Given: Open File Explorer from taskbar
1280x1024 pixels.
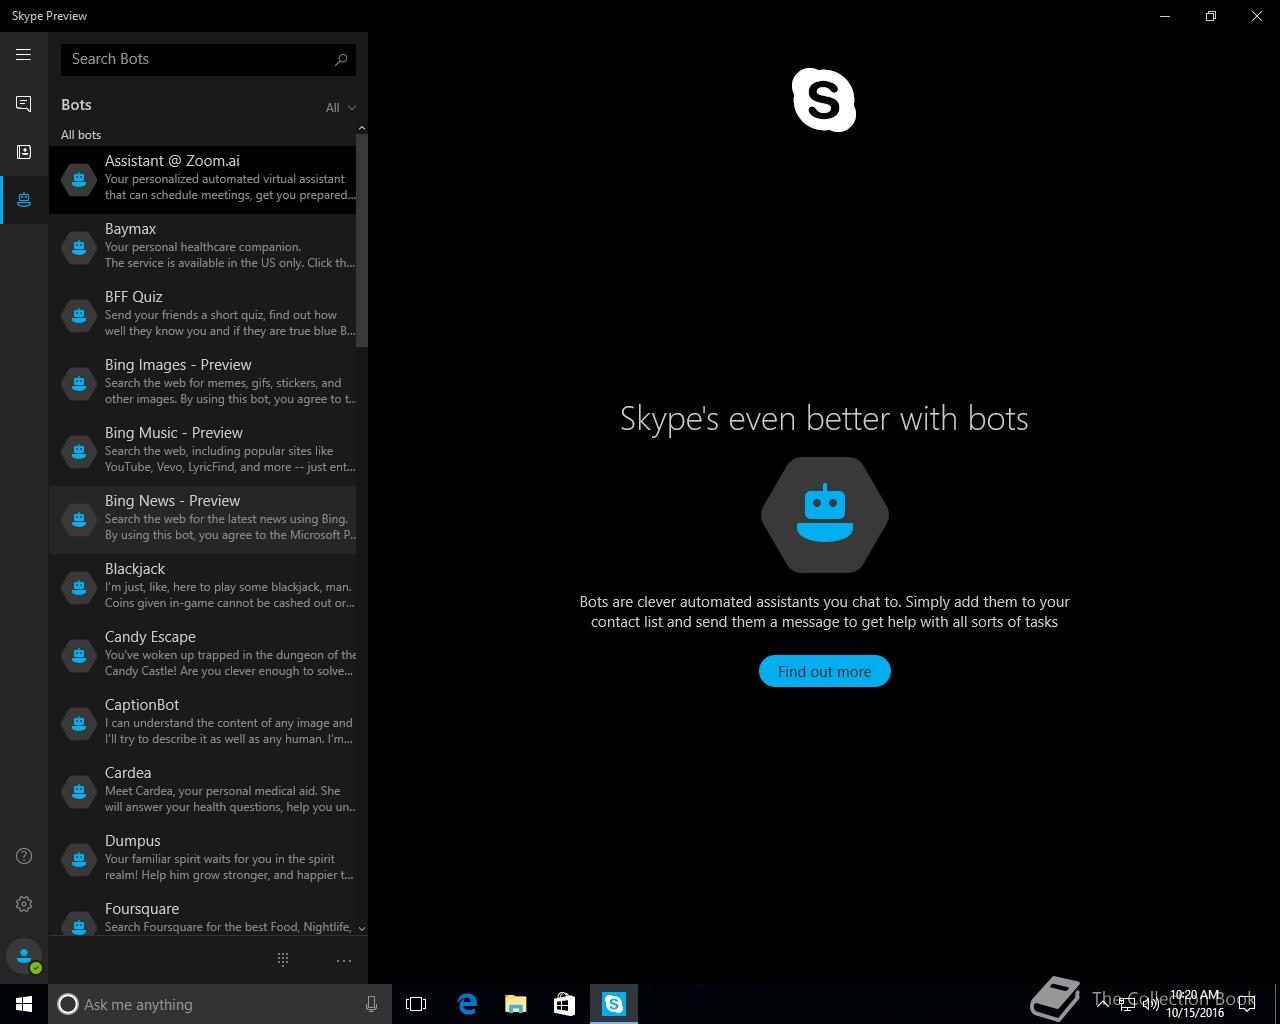Looking at the screenshot, I should (x=516, y=1004).
